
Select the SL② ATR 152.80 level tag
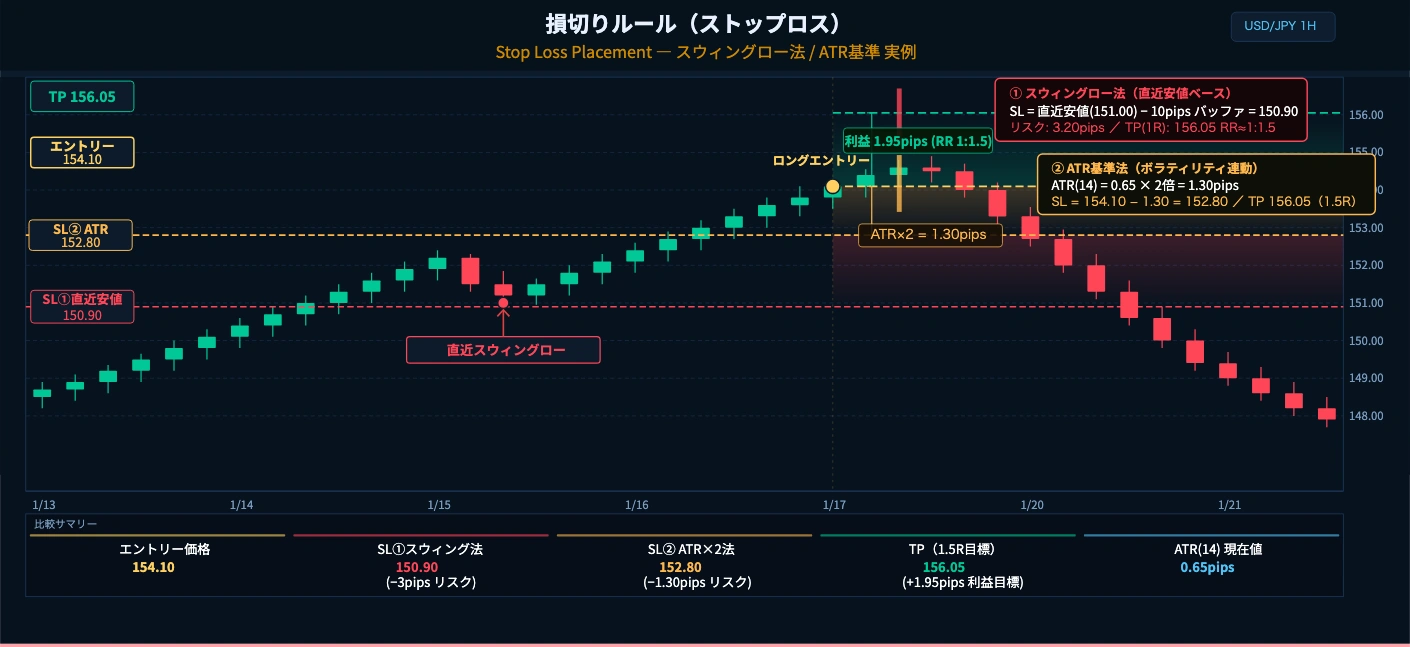click(x=81, y=236)
